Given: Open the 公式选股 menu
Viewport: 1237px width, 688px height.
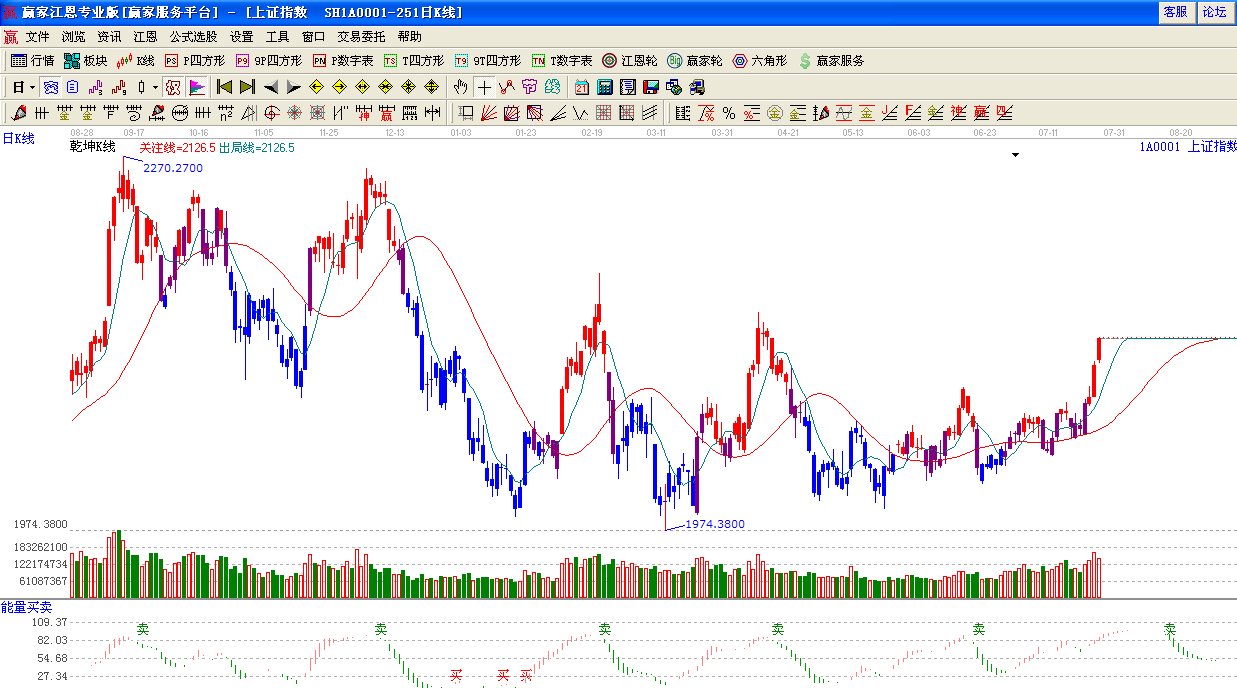Looking at the screenshot, I should tap(193, 36).
